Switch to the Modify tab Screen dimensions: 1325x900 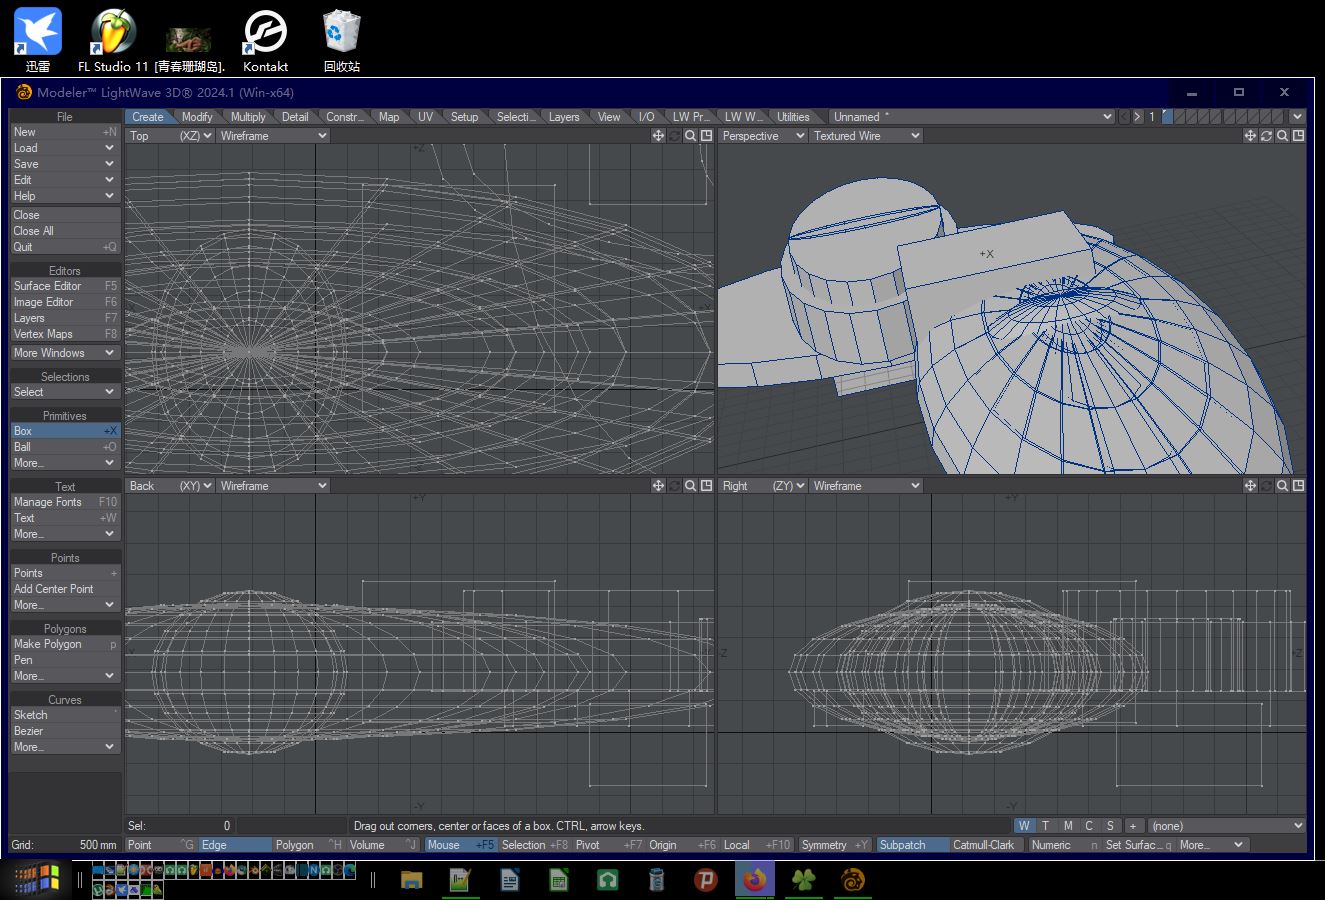click(x=197, y=116)
